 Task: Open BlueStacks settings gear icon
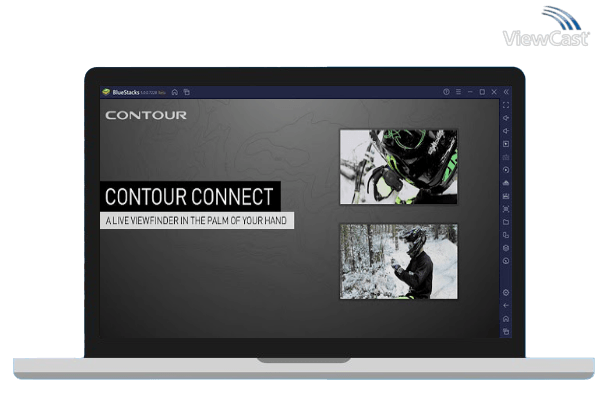tap(506, 293)
